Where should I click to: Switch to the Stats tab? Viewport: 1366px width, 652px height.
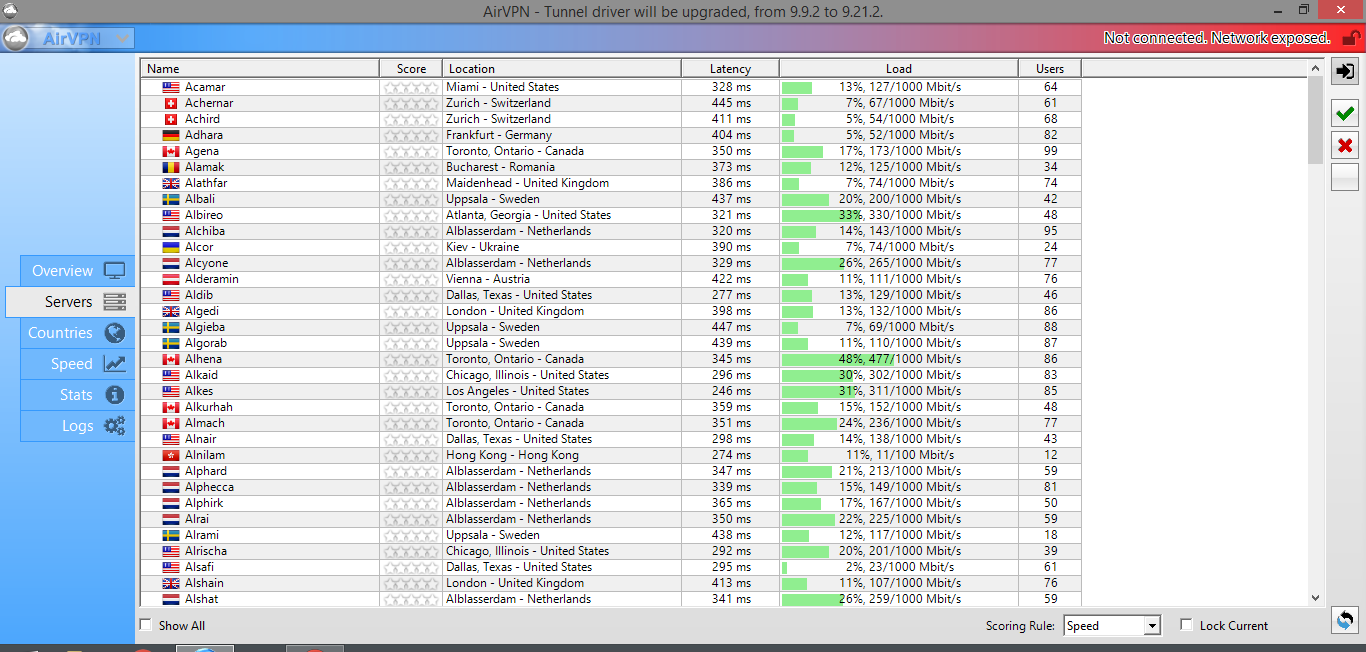[77, 395]
